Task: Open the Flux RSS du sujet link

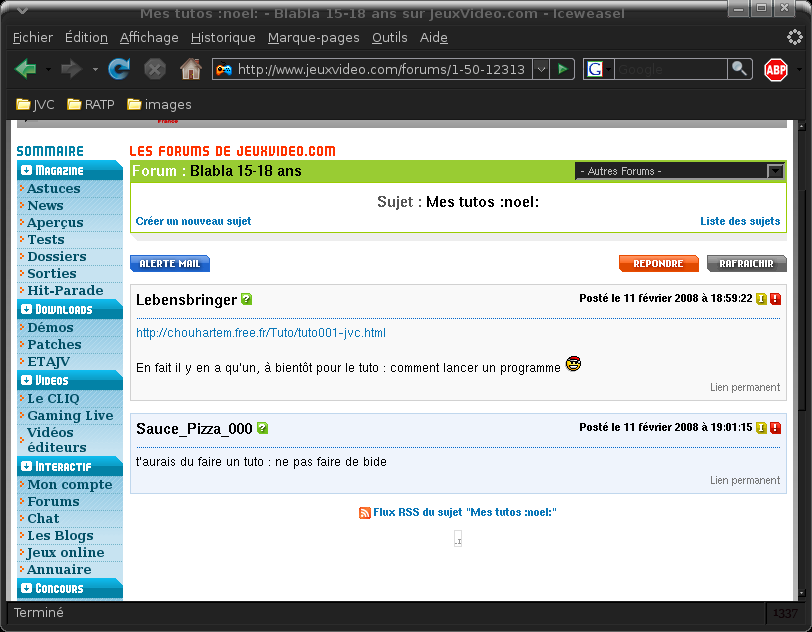Action: pos(465,512)
